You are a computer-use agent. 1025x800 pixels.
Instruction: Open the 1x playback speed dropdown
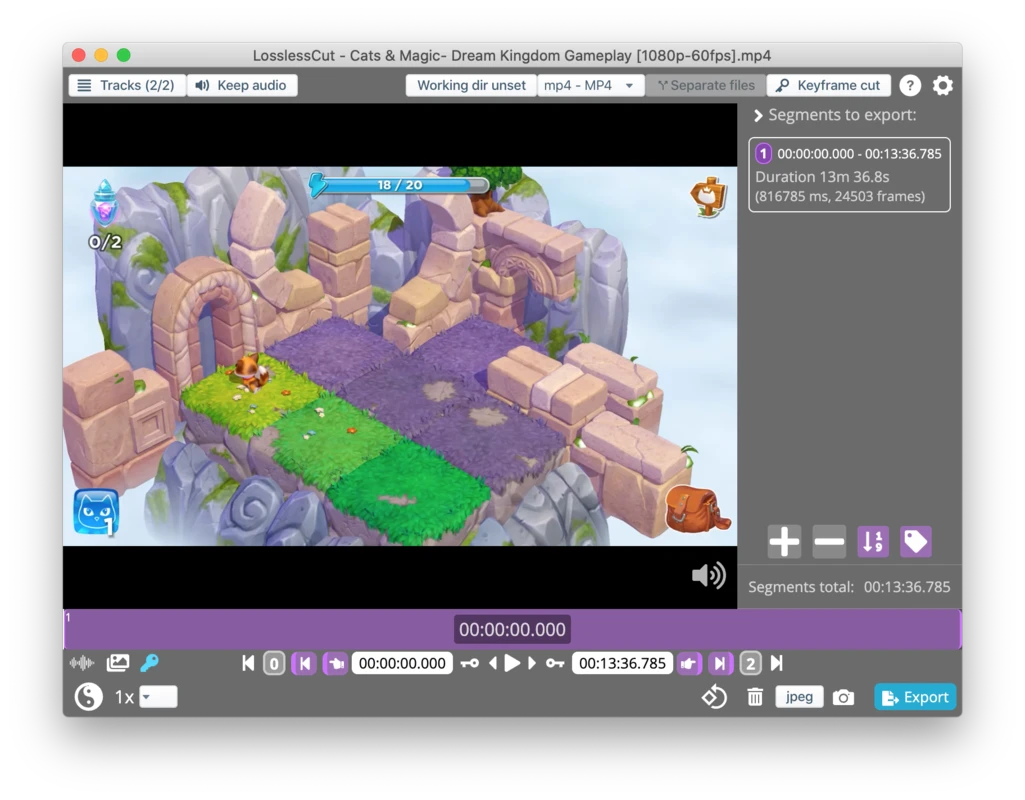click(158, 697)
